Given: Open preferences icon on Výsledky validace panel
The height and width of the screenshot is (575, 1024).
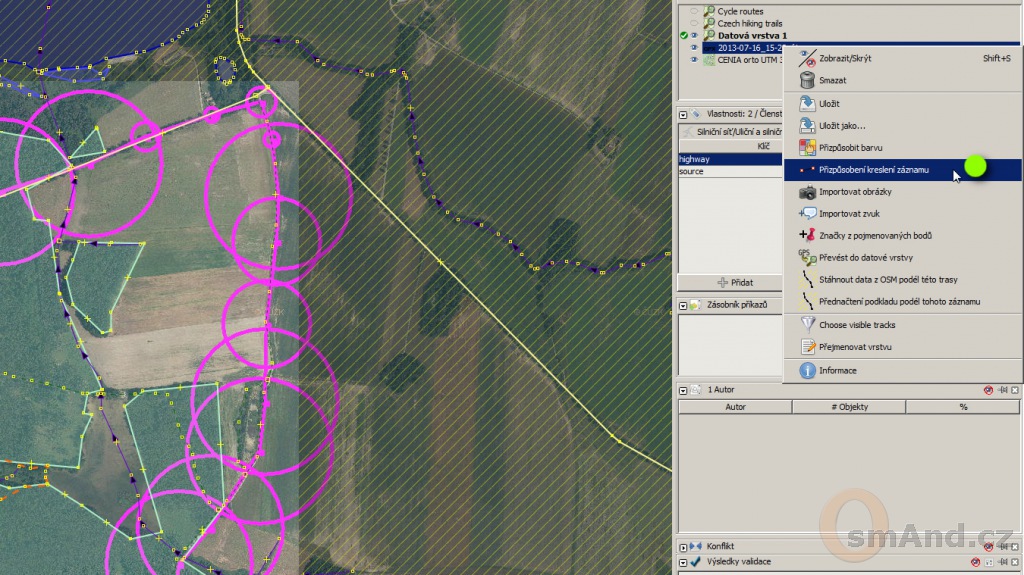Looking at the screenshot, I should [x=989, y=562].
